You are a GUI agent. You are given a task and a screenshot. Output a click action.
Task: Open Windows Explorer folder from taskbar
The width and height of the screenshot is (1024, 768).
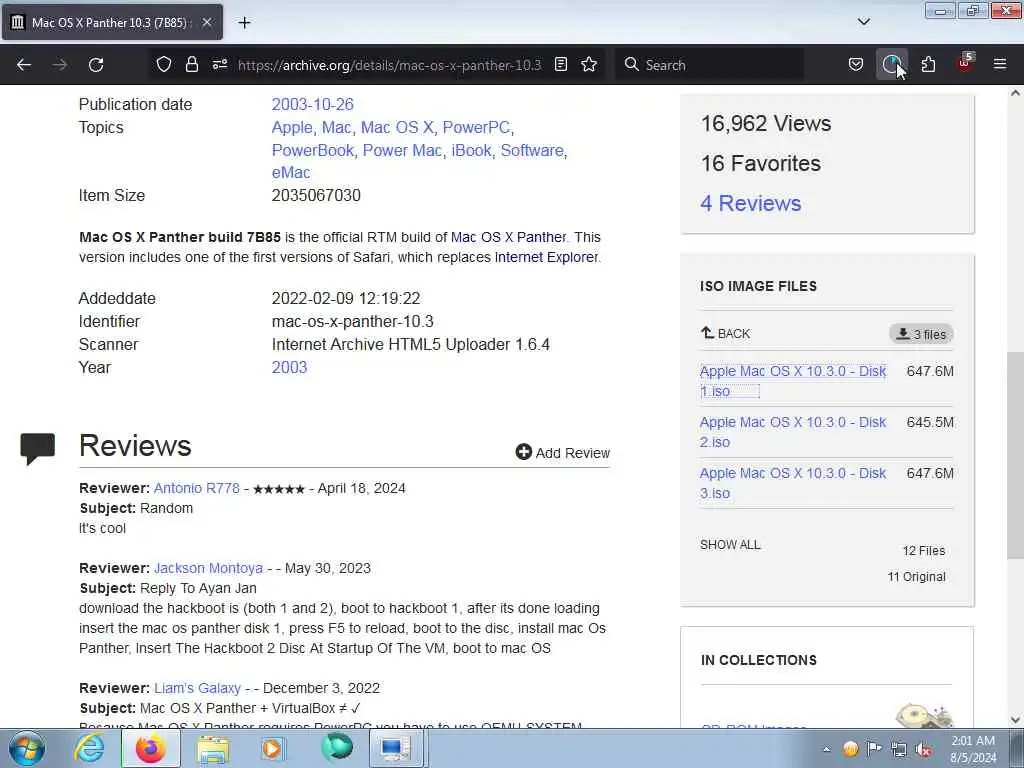[x=213, y=748]
